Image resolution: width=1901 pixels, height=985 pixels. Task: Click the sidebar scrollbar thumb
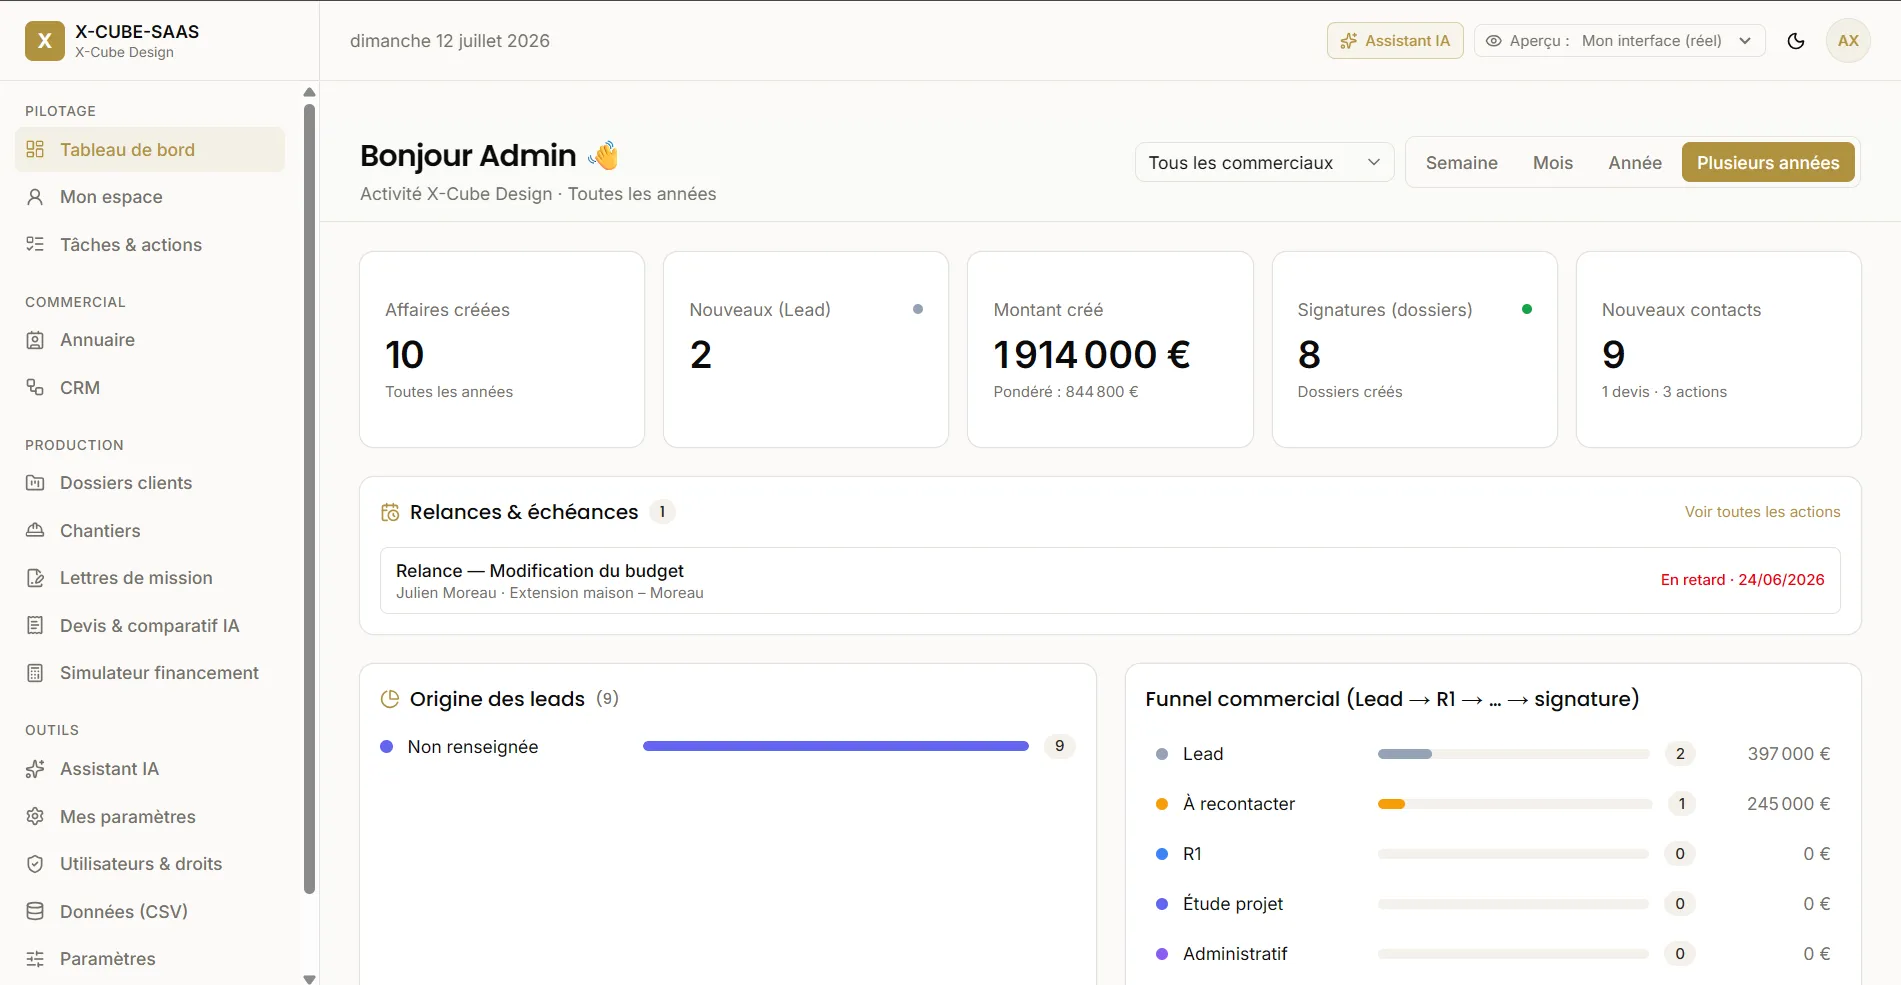(x=309, y=497)
